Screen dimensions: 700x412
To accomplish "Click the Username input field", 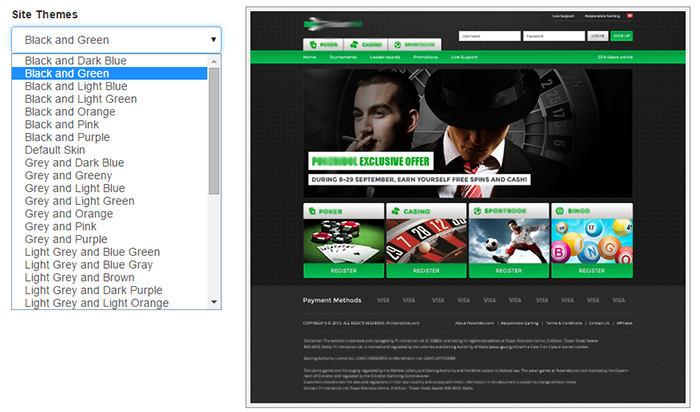I will 489,36.
